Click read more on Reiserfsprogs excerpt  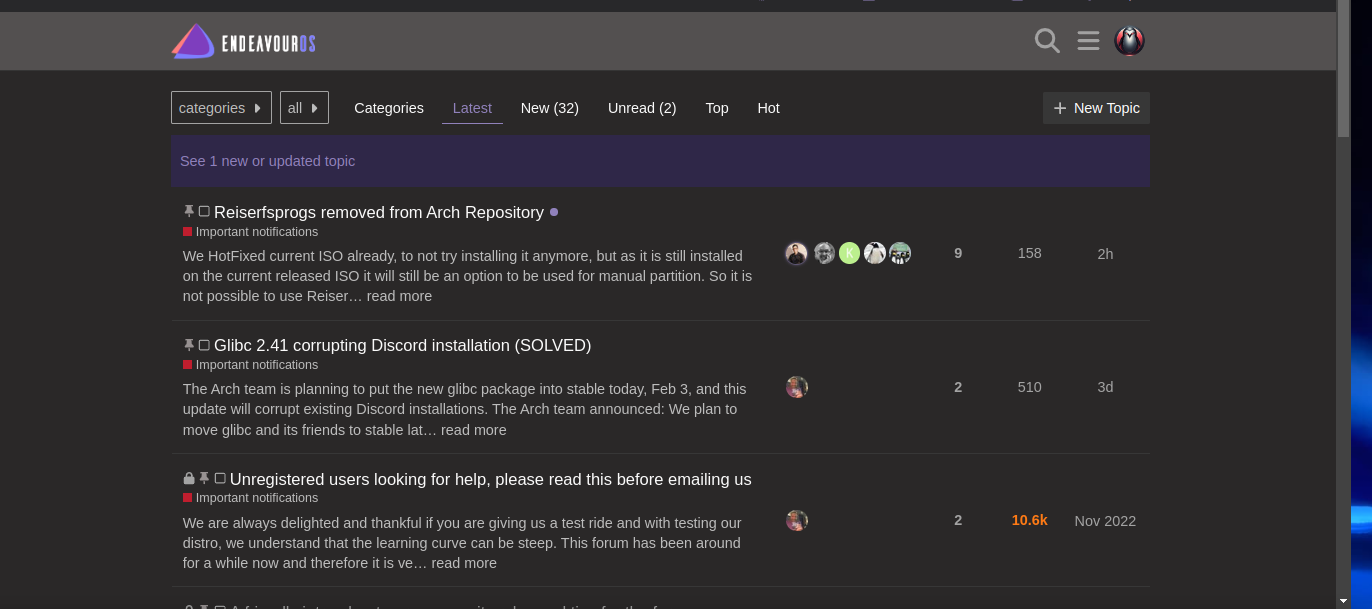[399, 296]
